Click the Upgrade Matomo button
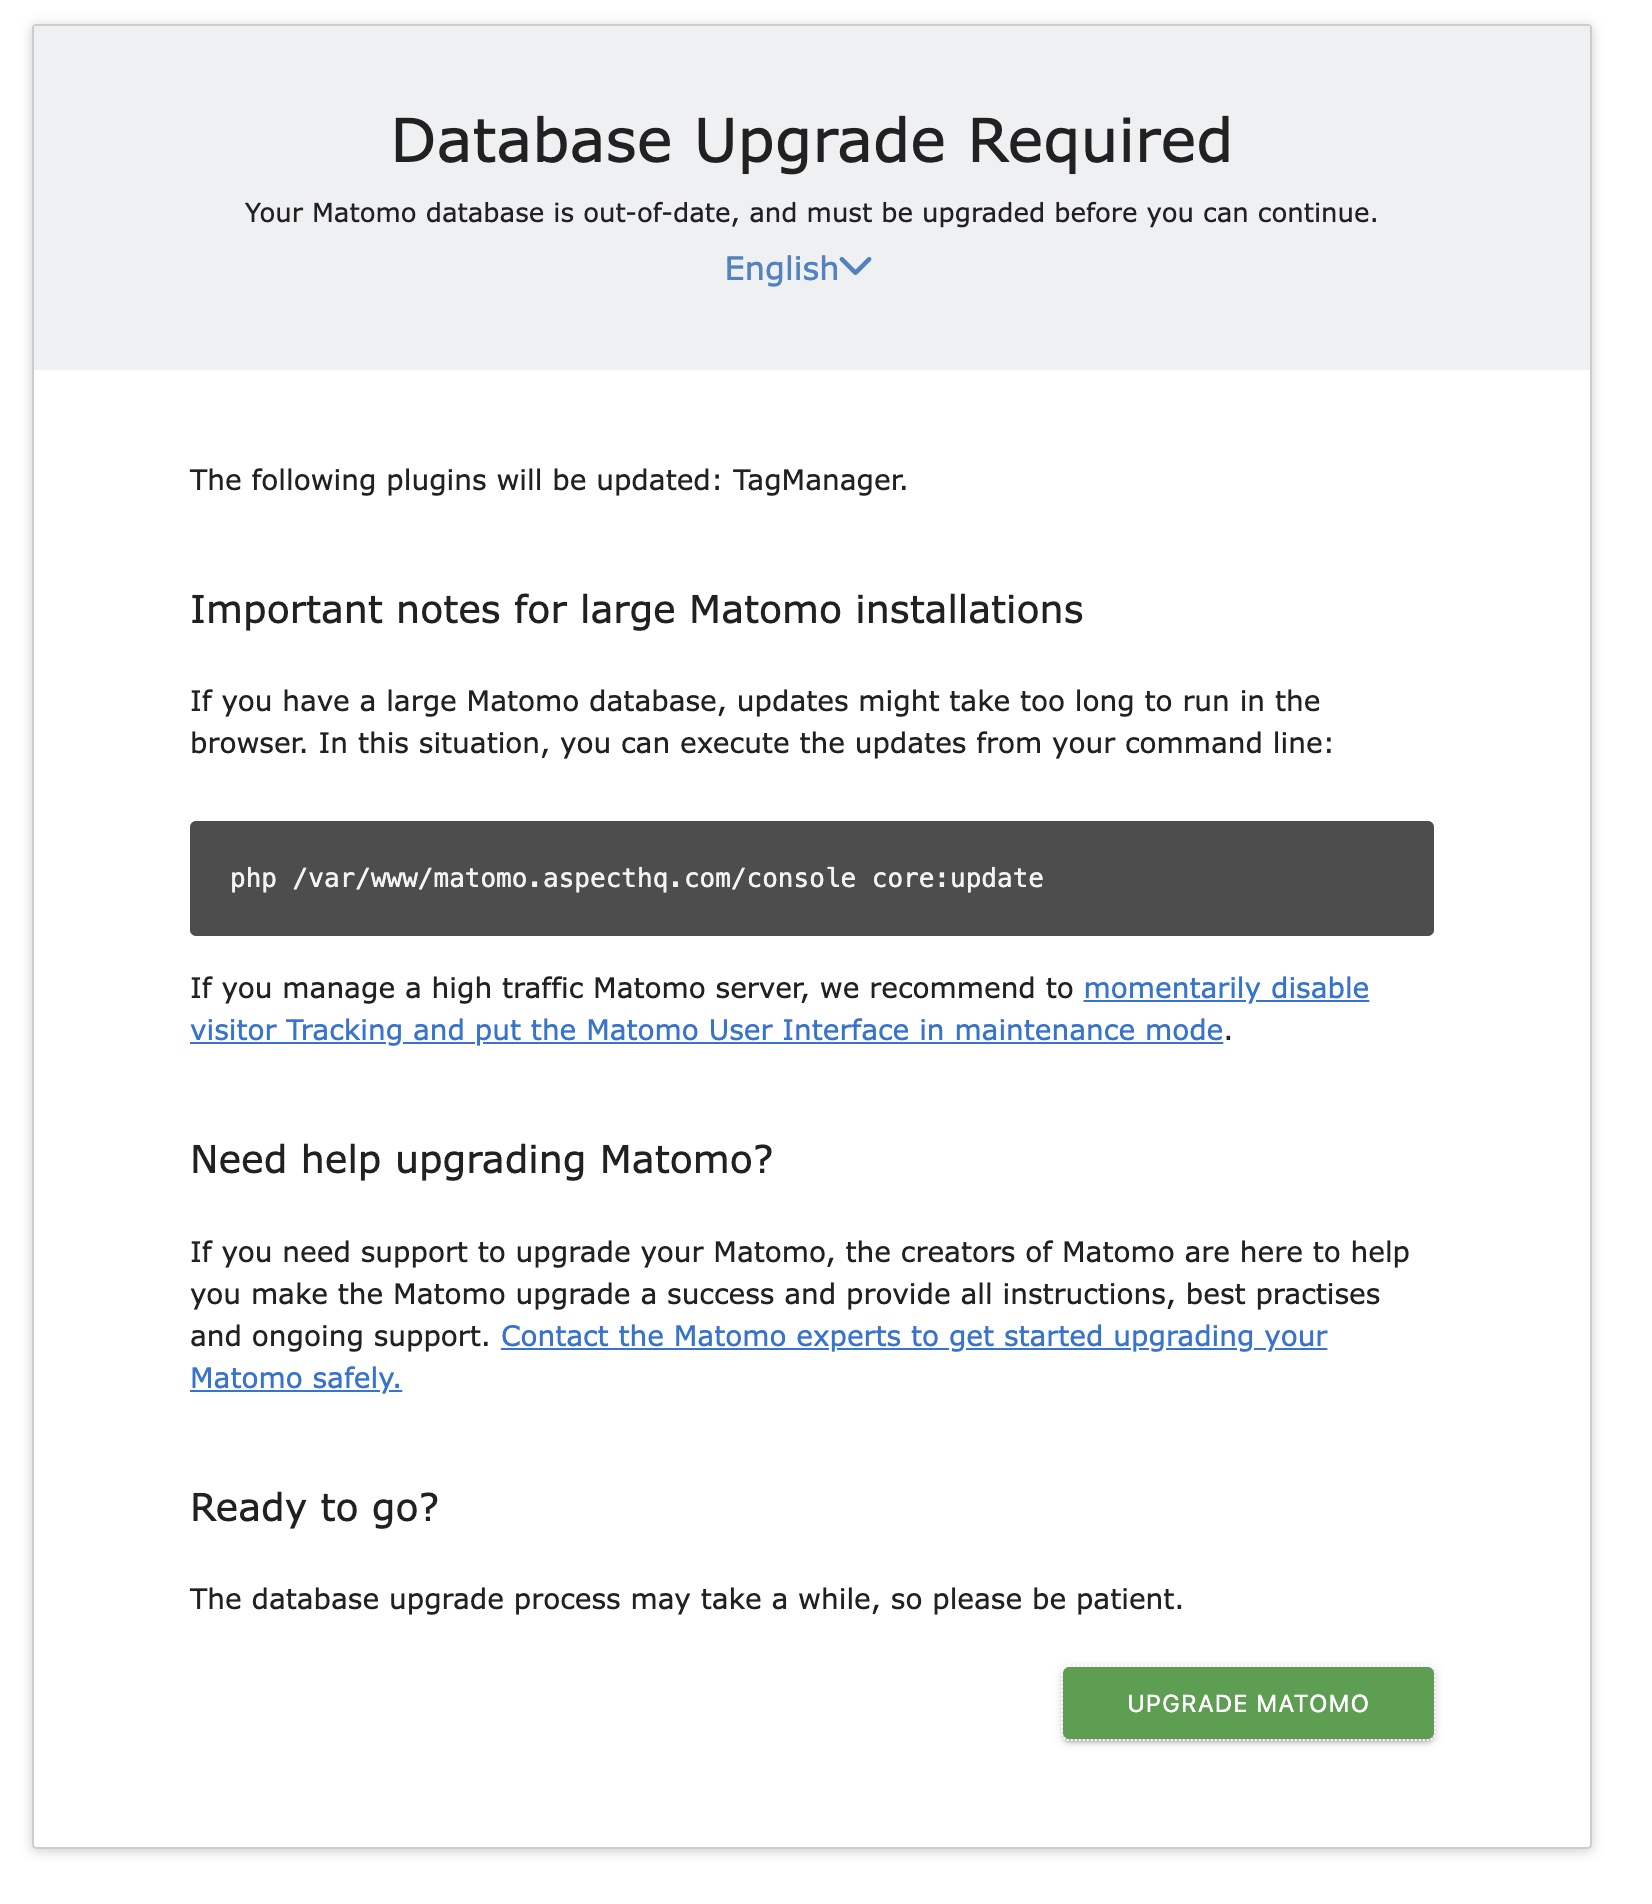1652x1904 pixels. [1248, 1703]
